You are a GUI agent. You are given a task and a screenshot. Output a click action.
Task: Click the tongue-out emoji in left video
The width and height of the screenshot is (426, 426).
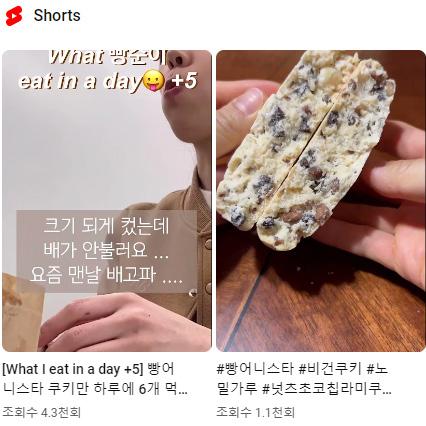click(153, 80)
